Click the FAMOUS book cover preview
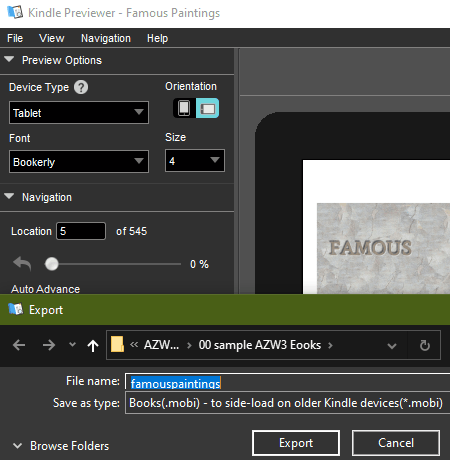Viewport: 450px width, 460px height. (383, 248)
